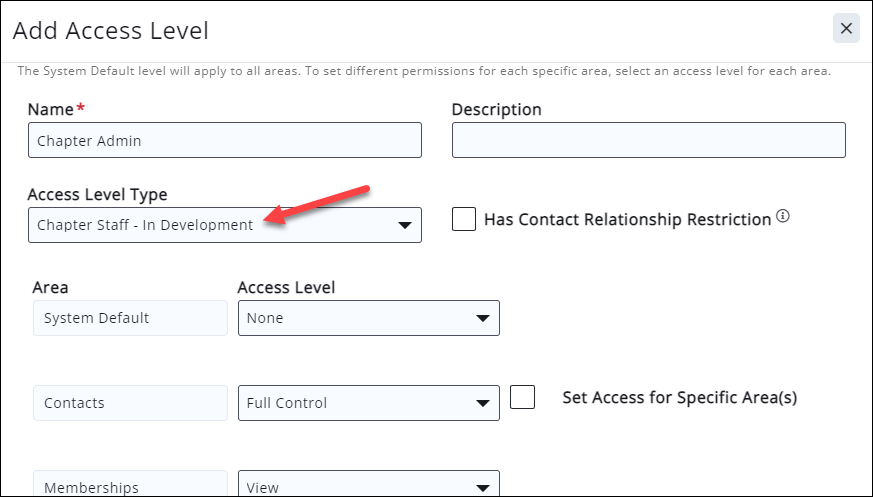Viewport: 873px width, 497px height.
Task: Click the Name field containing Chapter Admin
Action: pos(225,141)
